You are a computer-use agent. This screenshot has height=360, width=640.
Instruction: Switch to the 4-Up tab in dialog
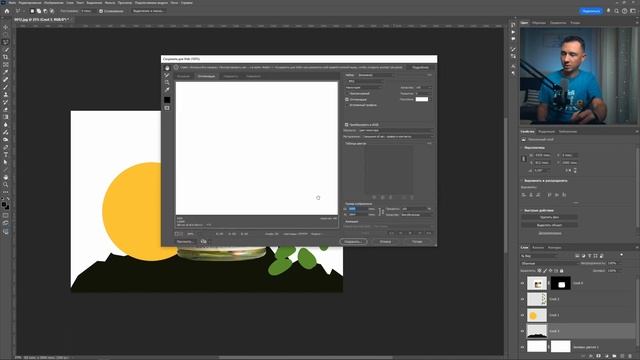[x=253, y=76]
